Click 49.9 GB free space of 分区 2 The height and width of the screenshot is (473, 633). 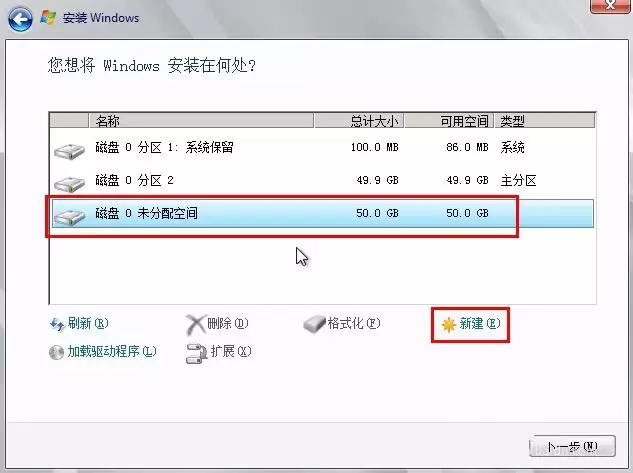click(467, 180)
